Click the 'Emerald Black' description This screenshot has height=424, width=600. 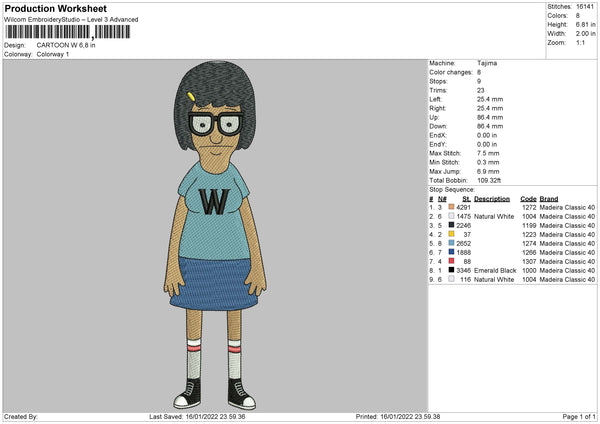pos(495,271)
